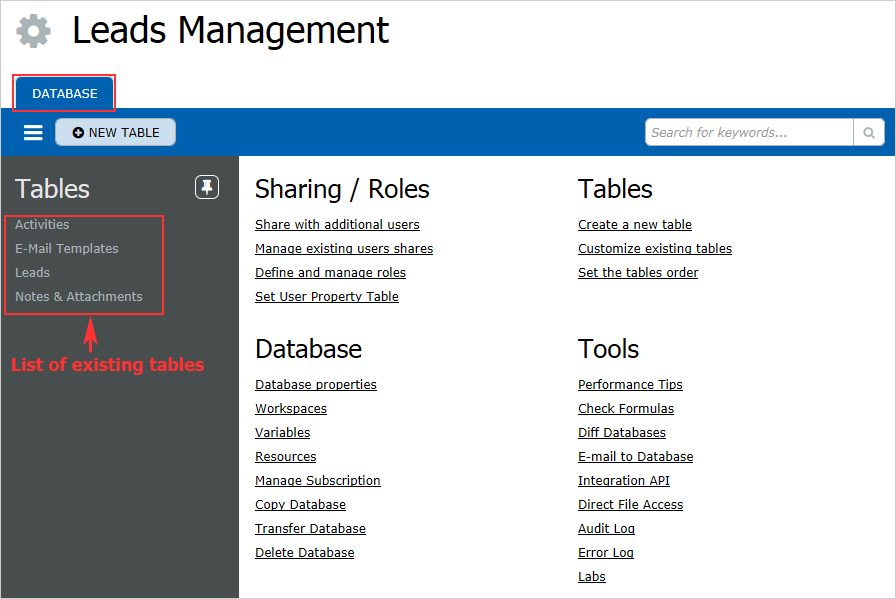The width and height of the screenshot is (896, 599).
Task: Open Database properties link
Action: tap(315, 385)
